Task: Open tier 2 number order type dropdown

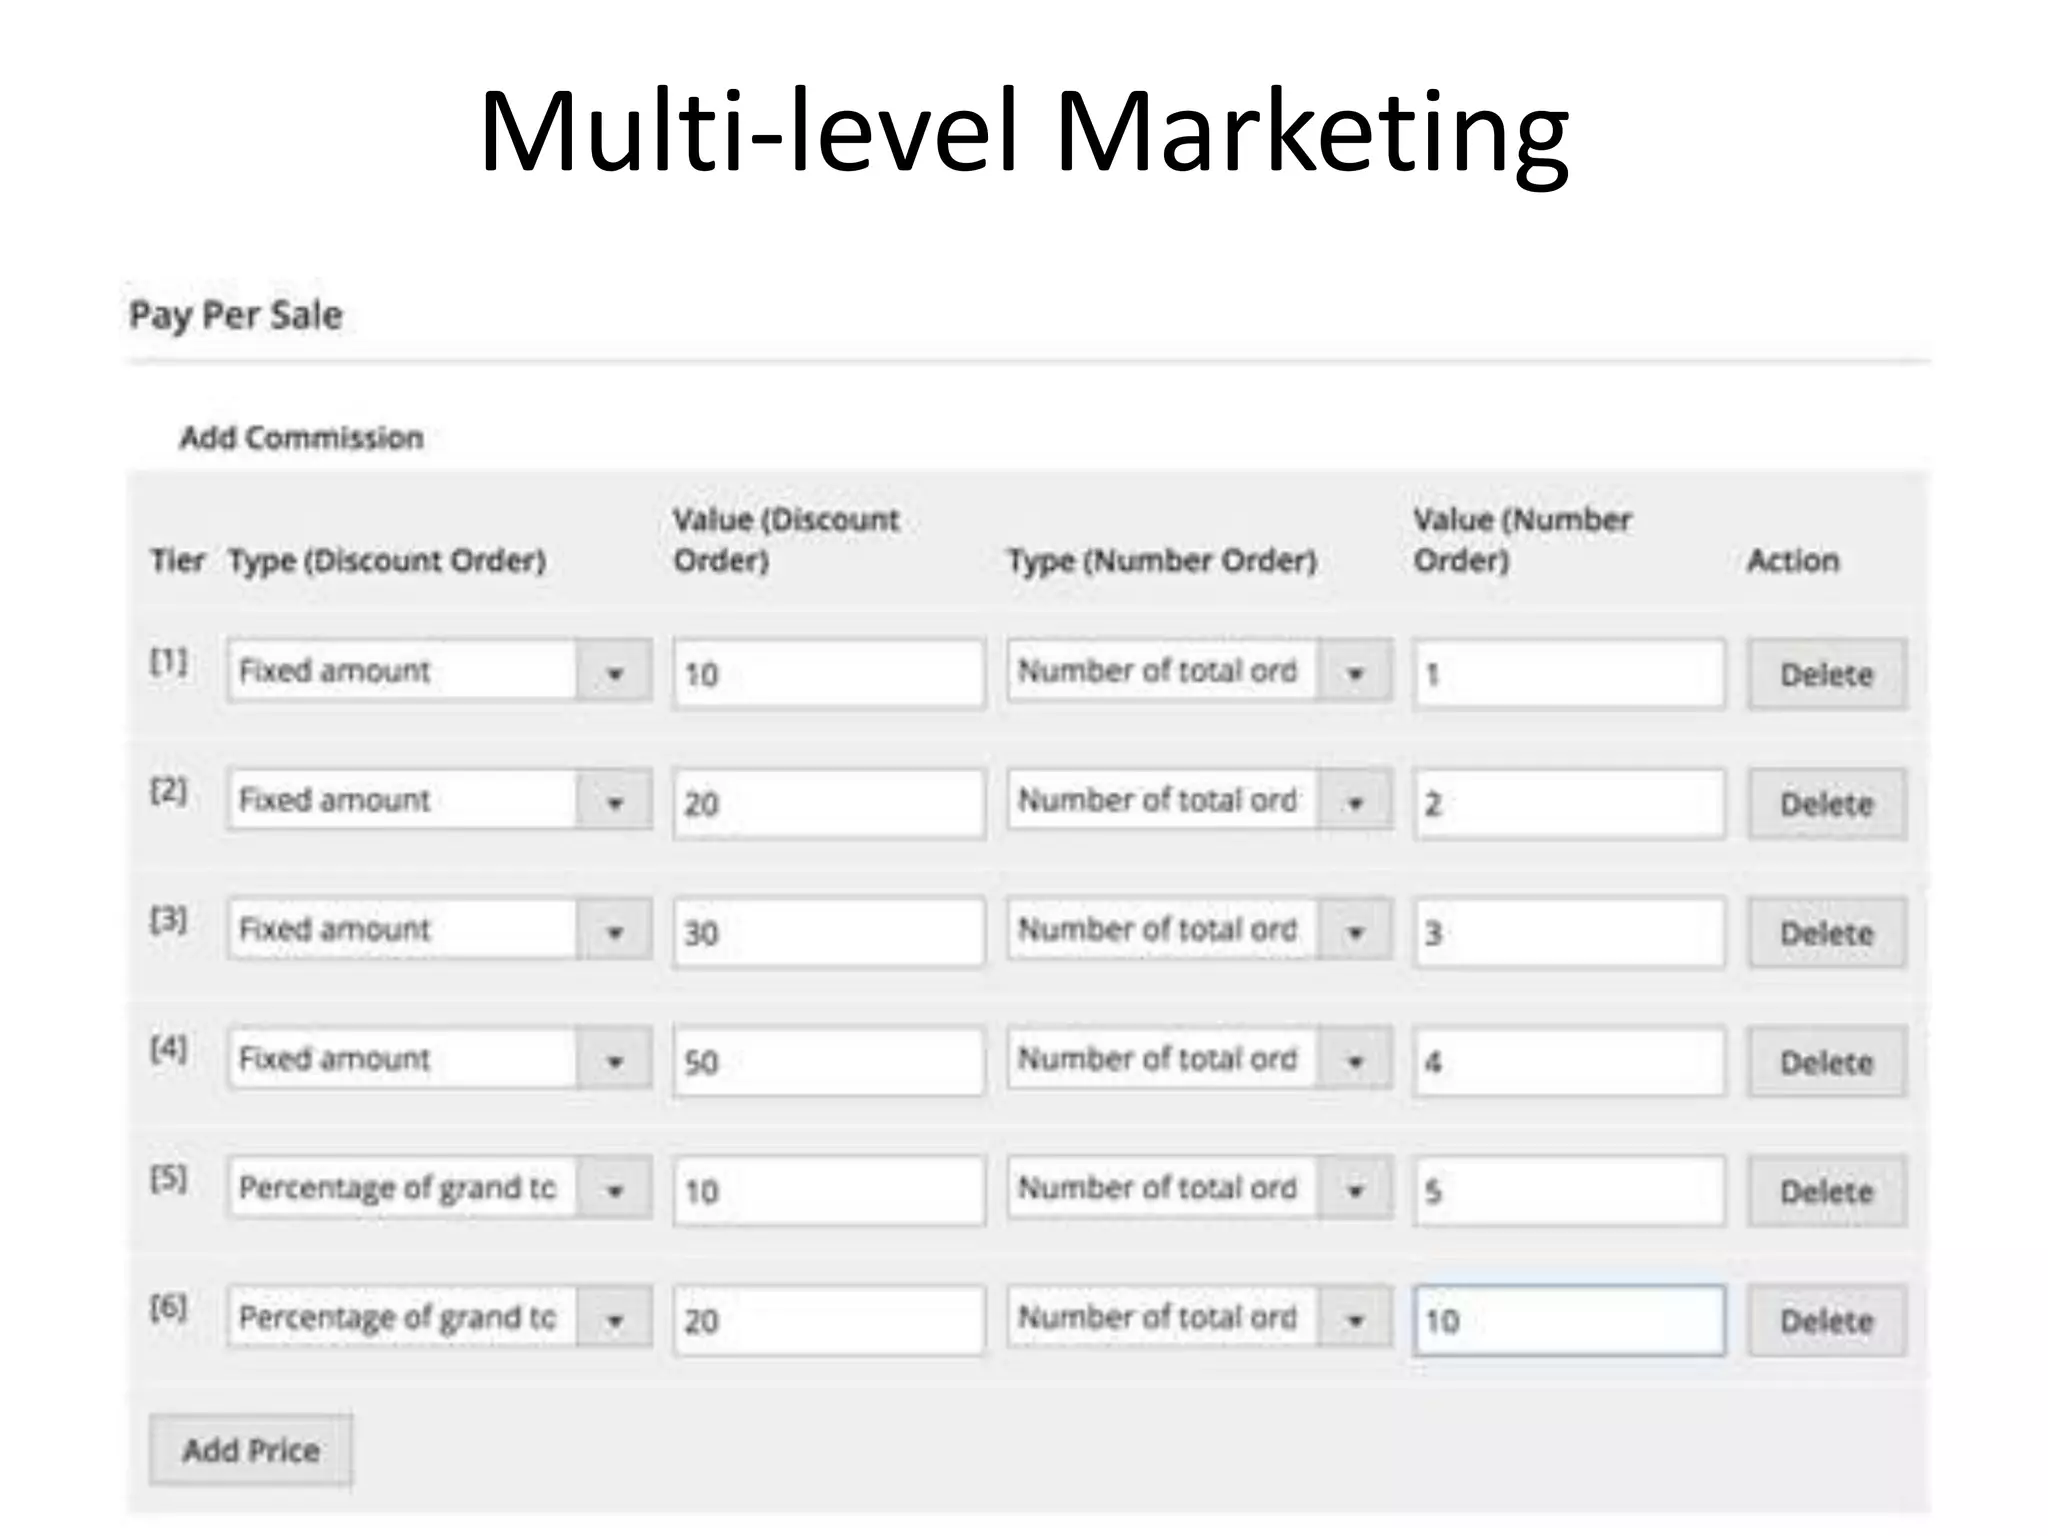Action: coord(1199,799)
